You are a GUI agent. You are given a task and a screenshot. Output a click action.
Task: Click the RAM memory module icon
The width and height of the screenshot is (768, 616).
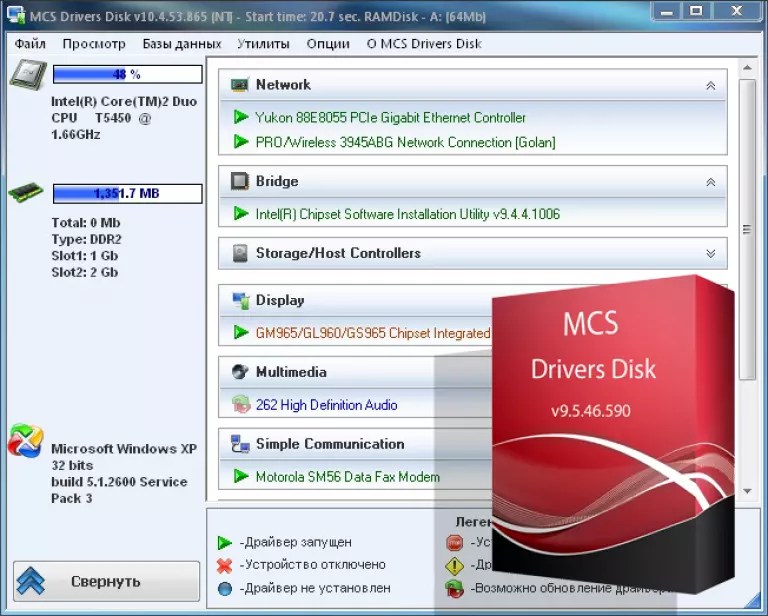pyautogui.click(x=26, y=193)
